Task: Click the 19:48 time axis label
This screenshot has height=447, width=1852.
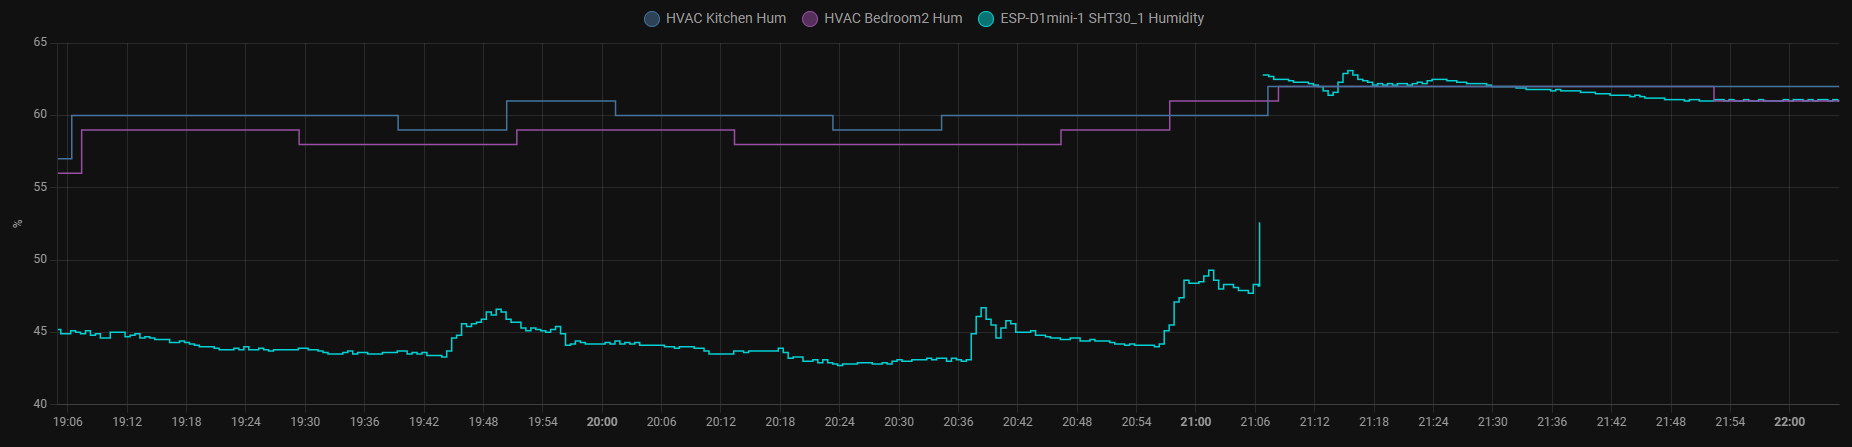Action: (483, 422)
